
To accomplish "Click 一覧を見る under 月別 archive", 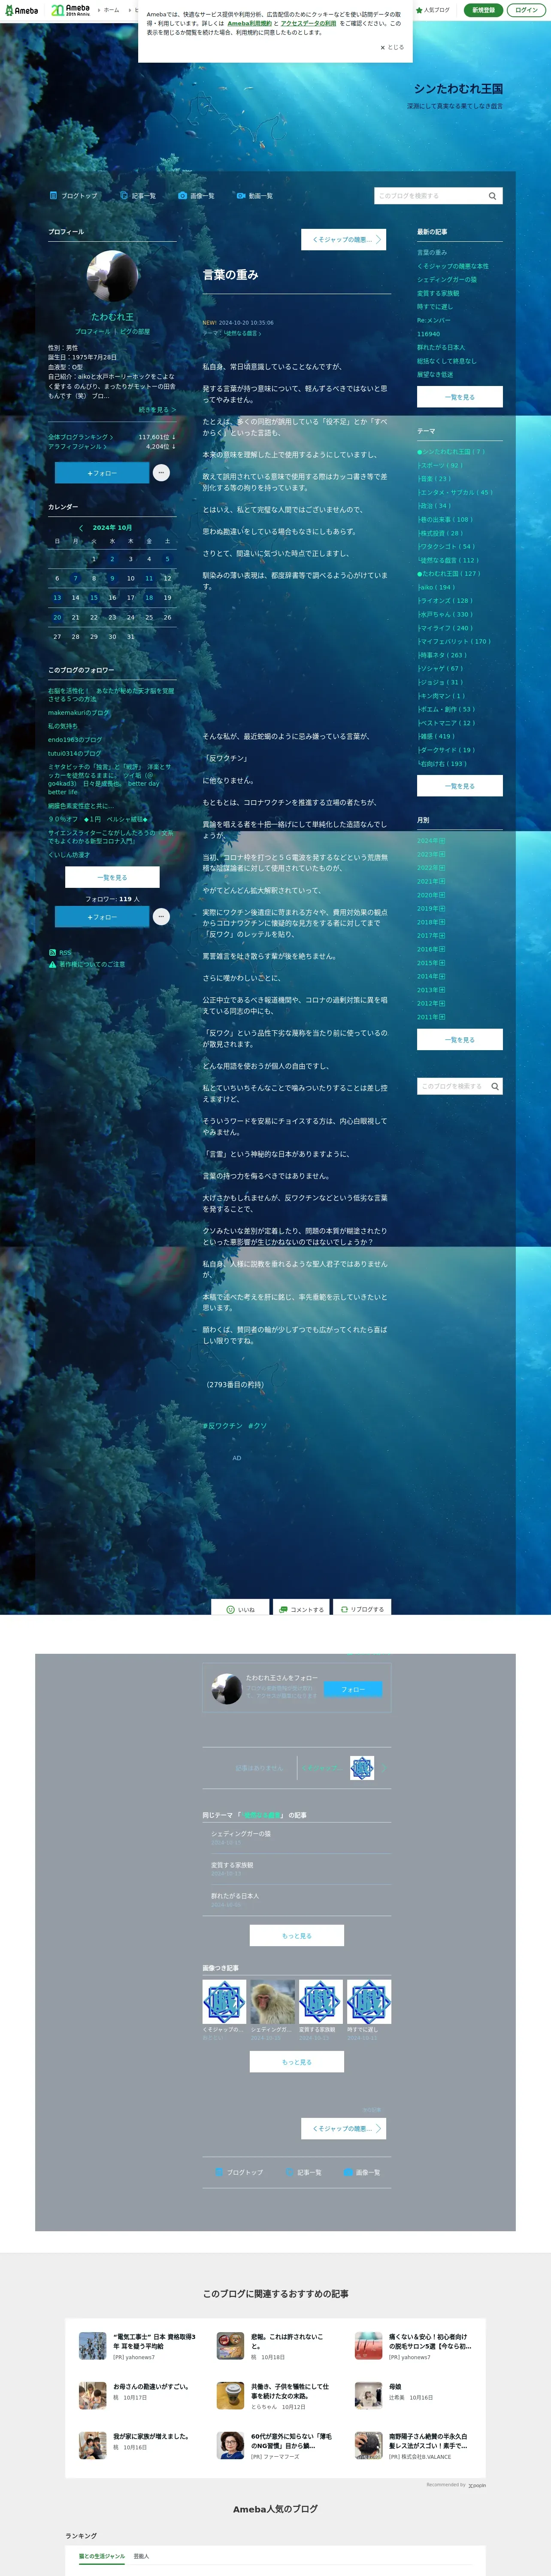I will pyautogui.click(x=459, y=1039).
